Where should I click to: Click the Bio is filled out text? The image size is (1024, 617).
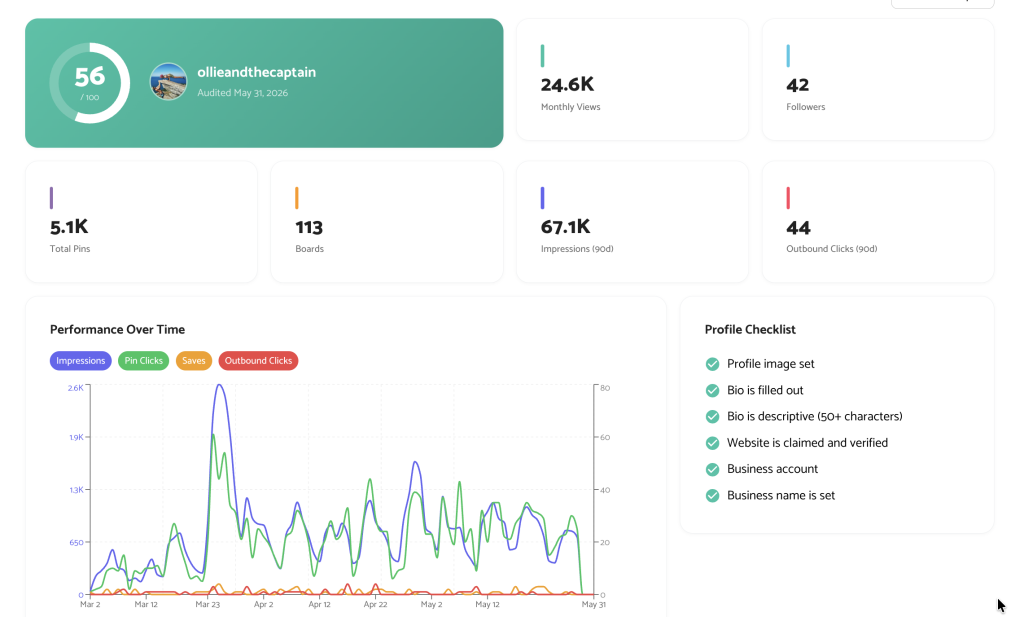coord(765,390)
